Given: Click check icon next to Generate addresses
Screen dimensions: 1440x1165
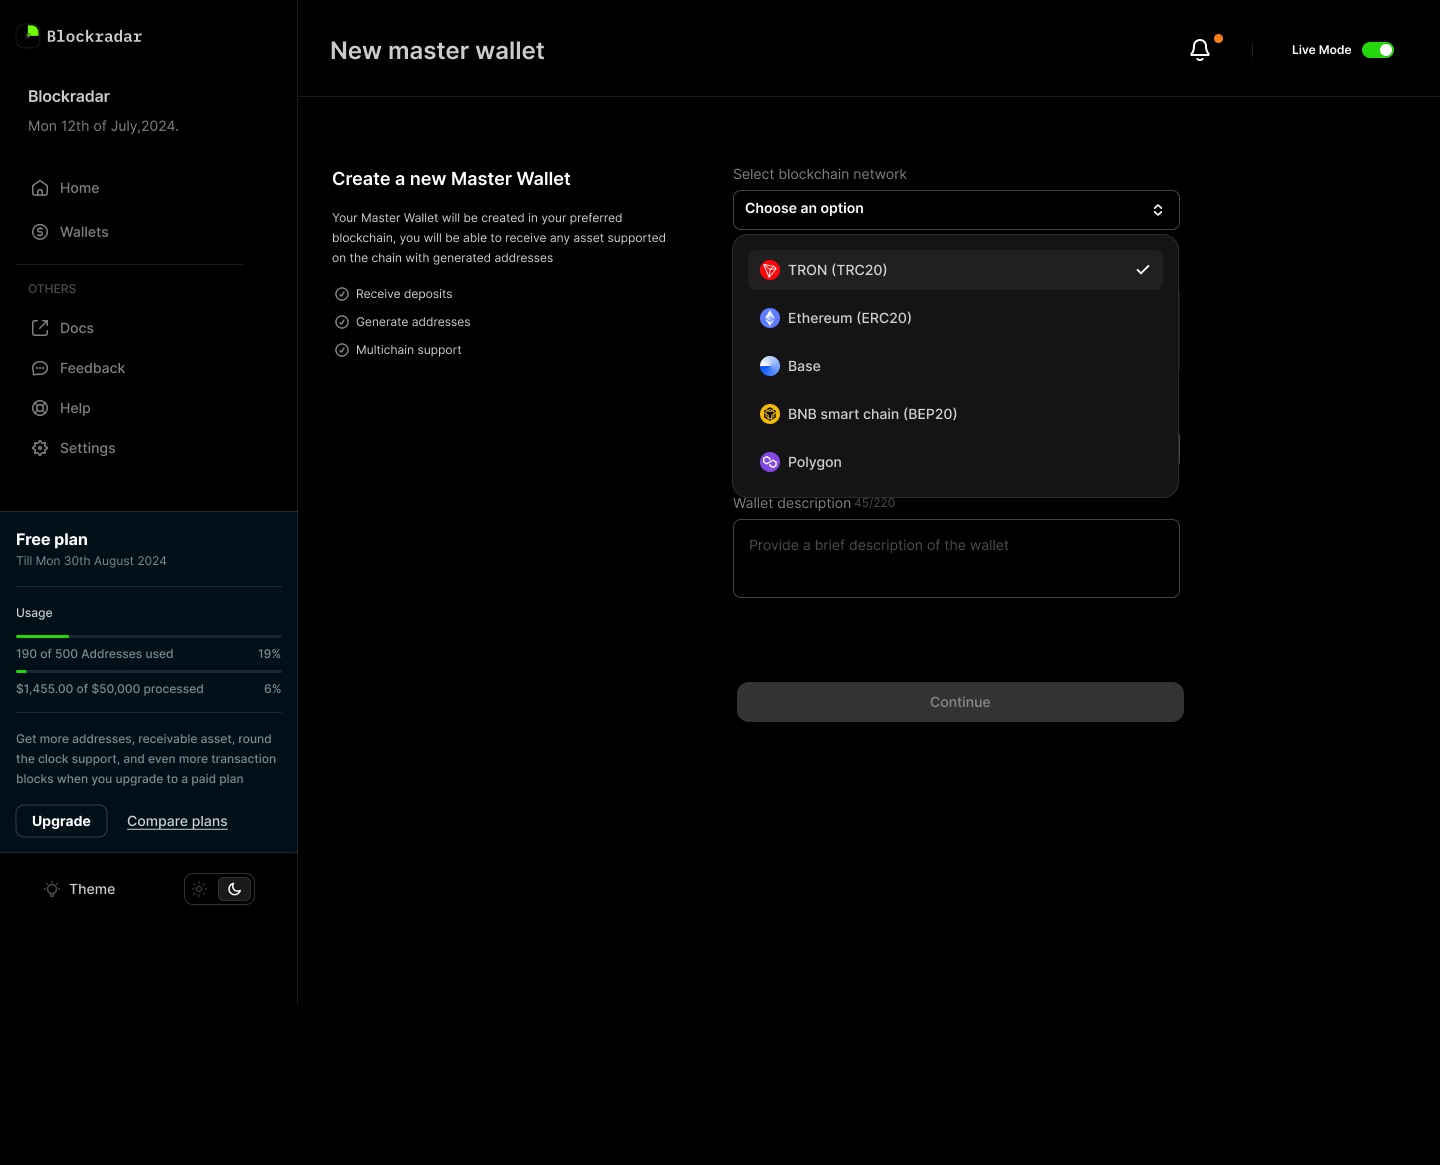Looking at the screenshot, I should (342, 322).
